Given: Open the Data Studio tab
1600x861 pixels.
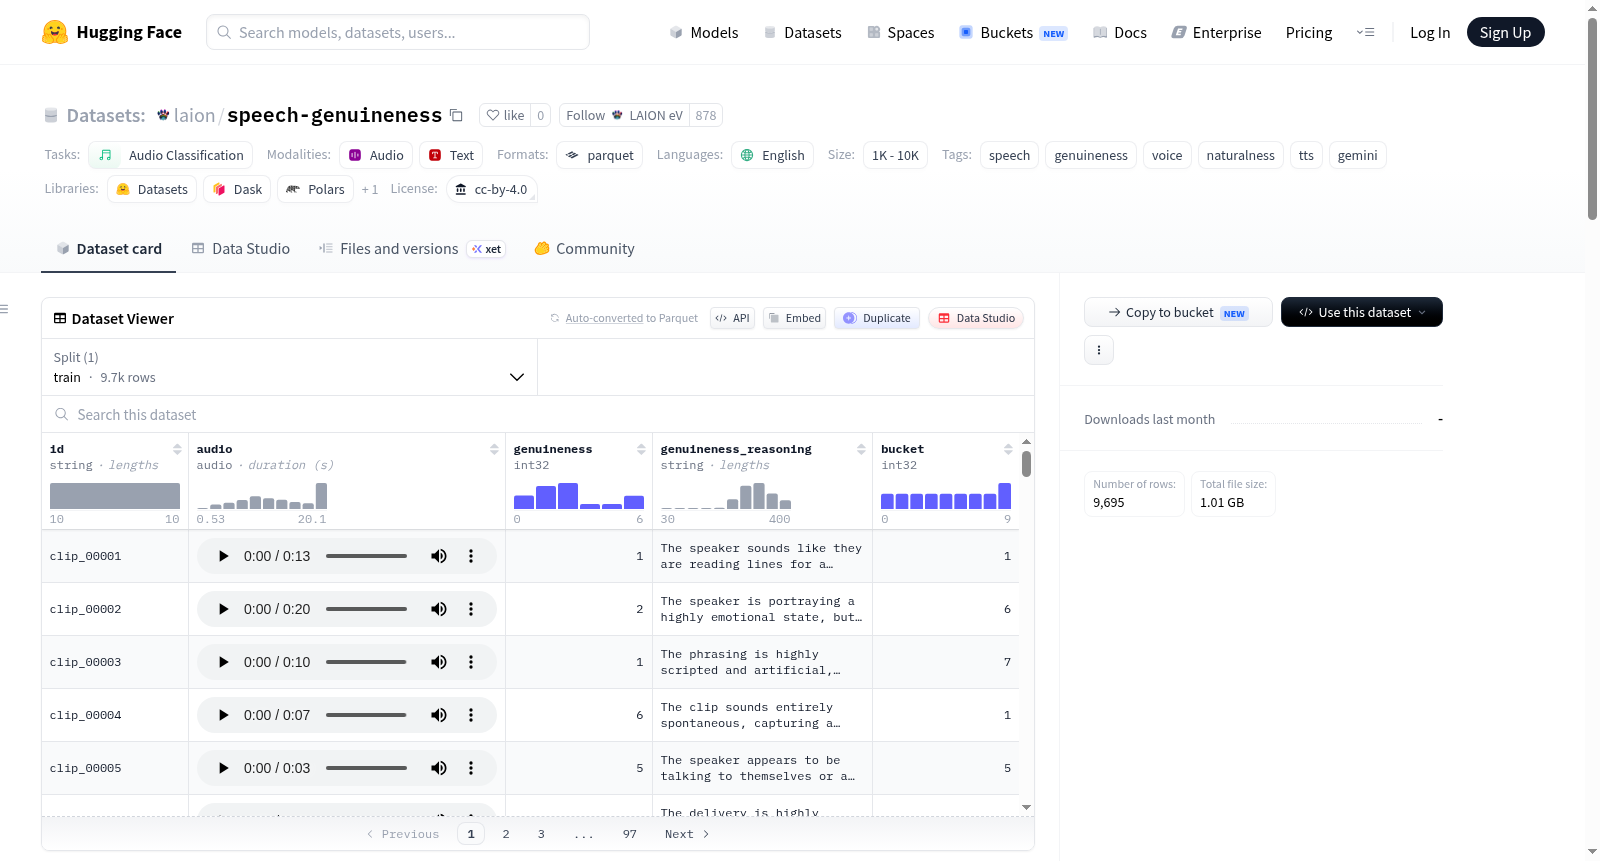Looking at the screenshot, I should pyautogui.click(x=241, y=249).
